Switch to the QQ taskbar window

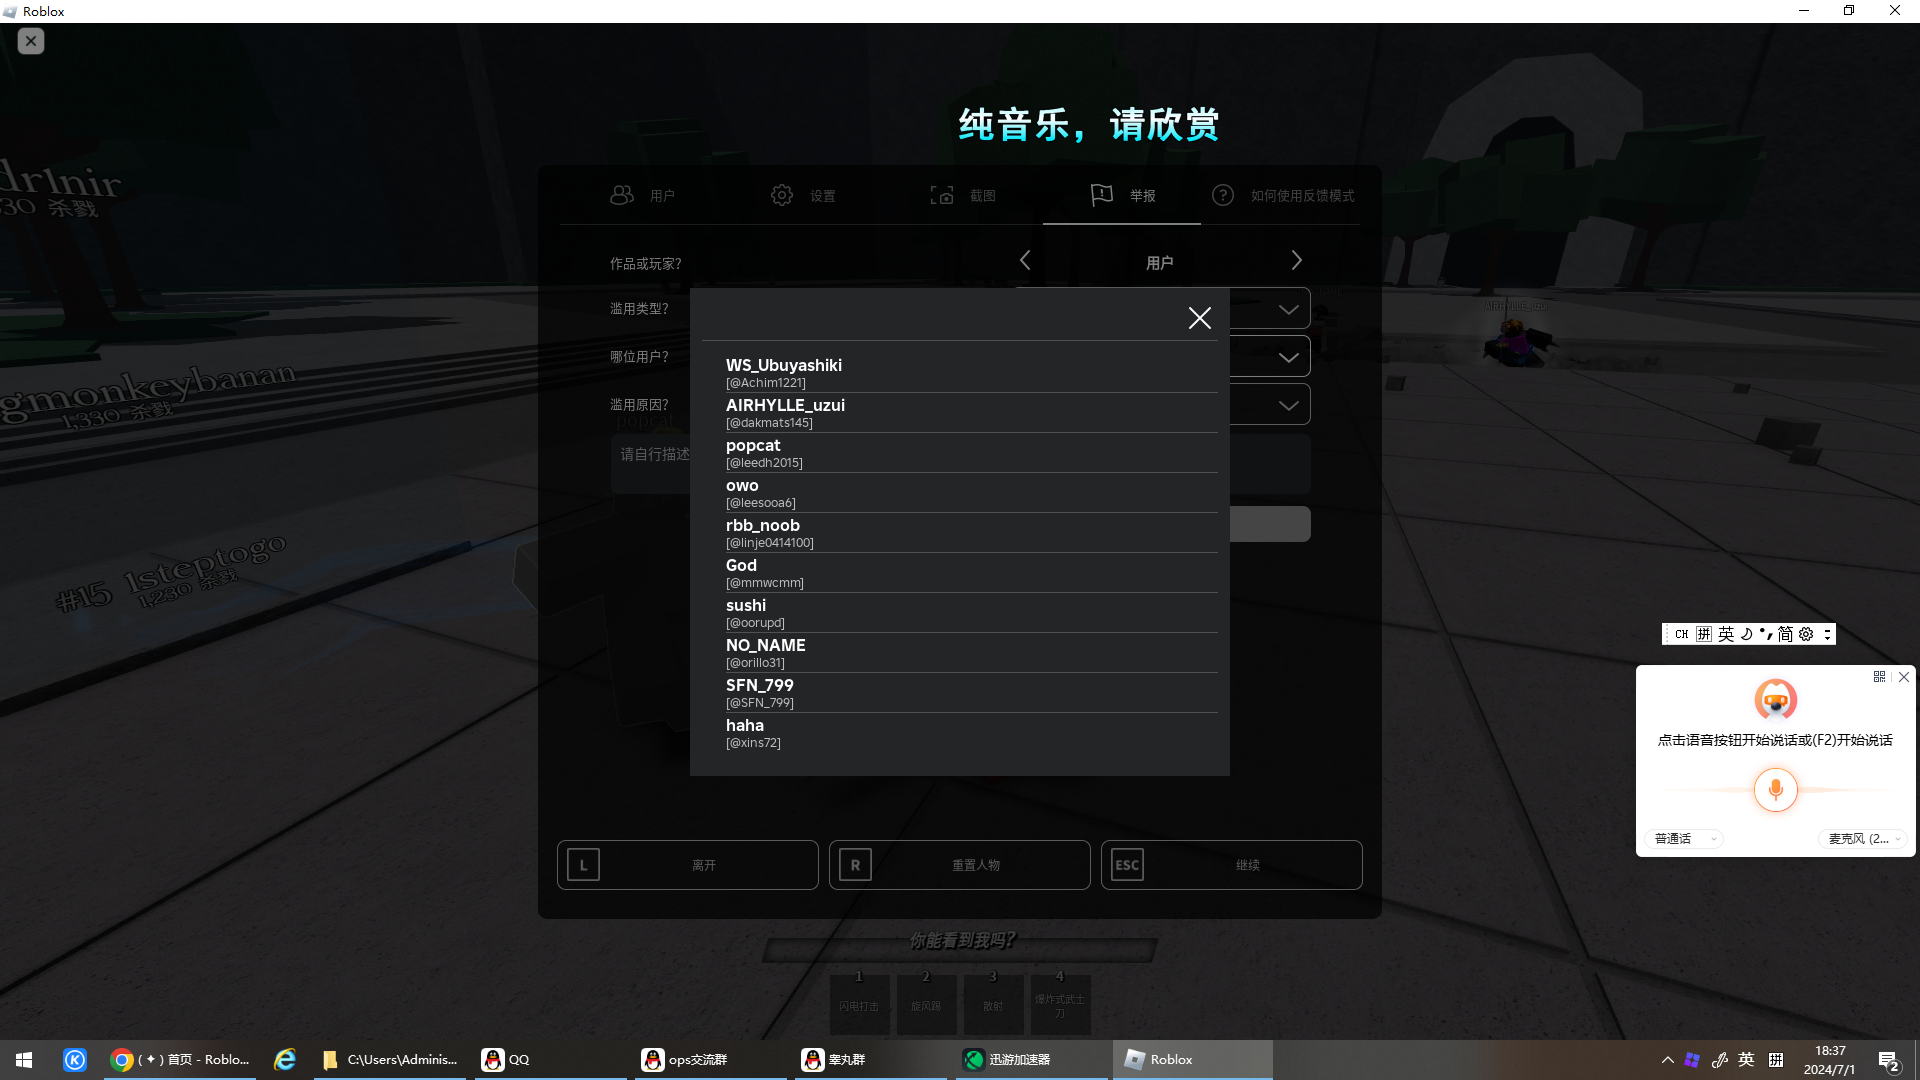click(x=550, y=1060)
